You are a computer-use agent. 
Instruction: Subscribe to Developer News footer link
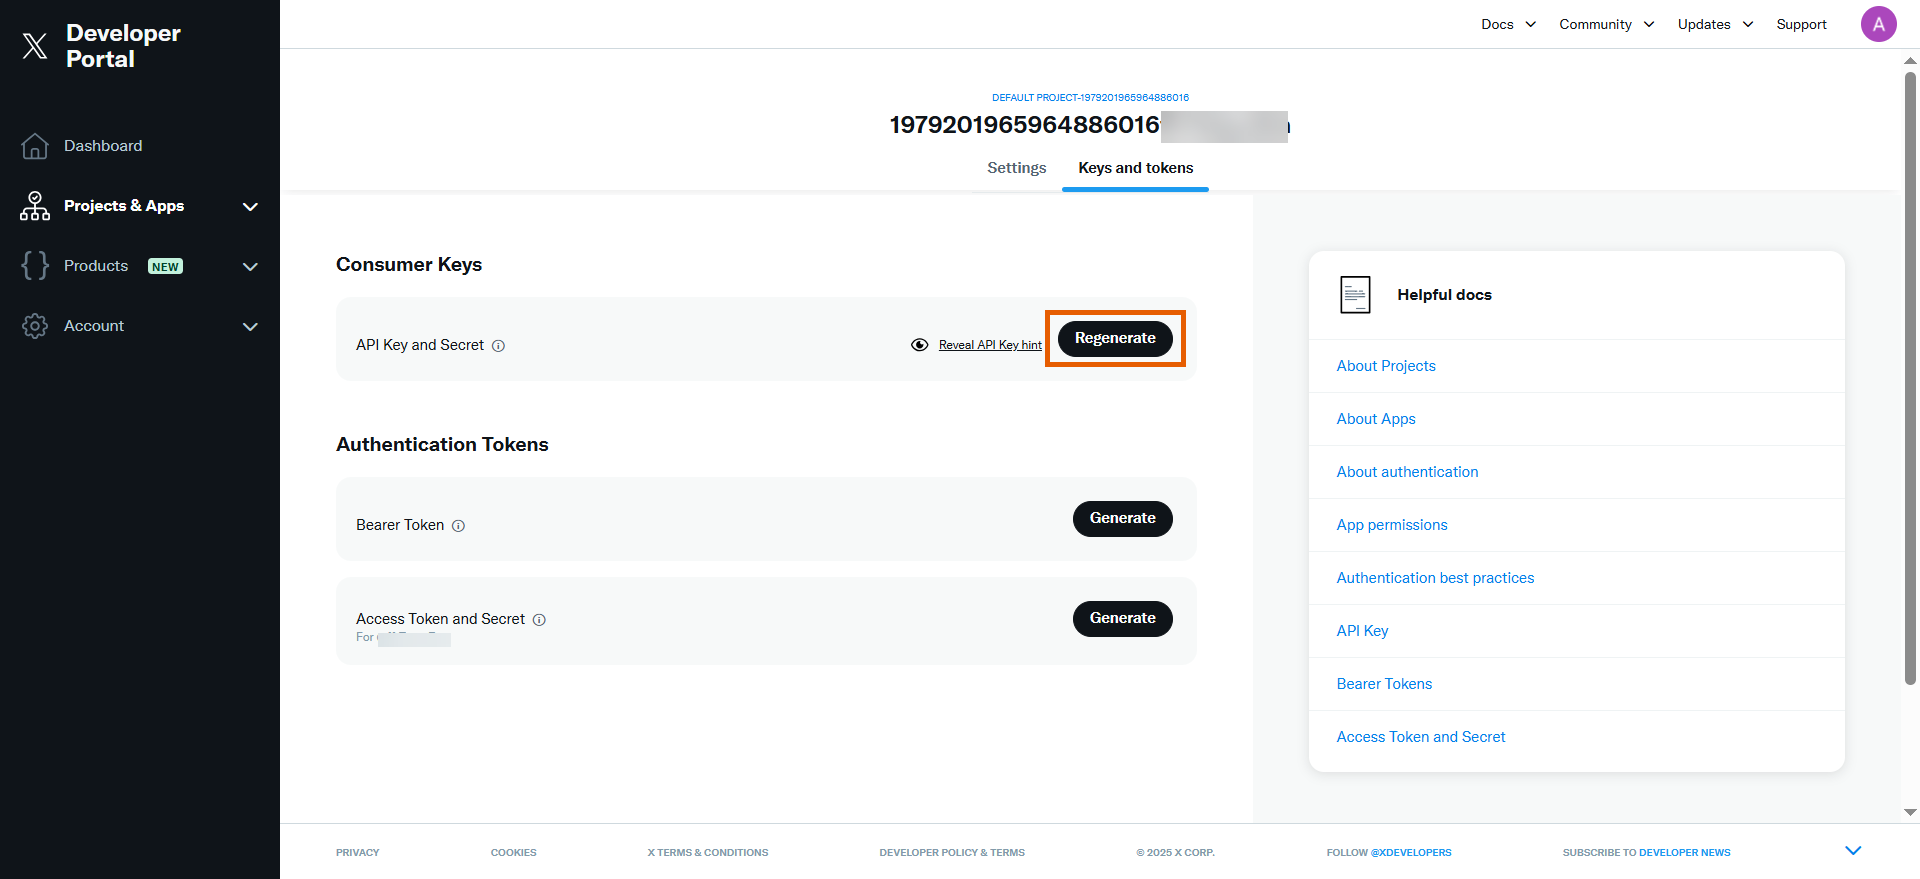1684,853
